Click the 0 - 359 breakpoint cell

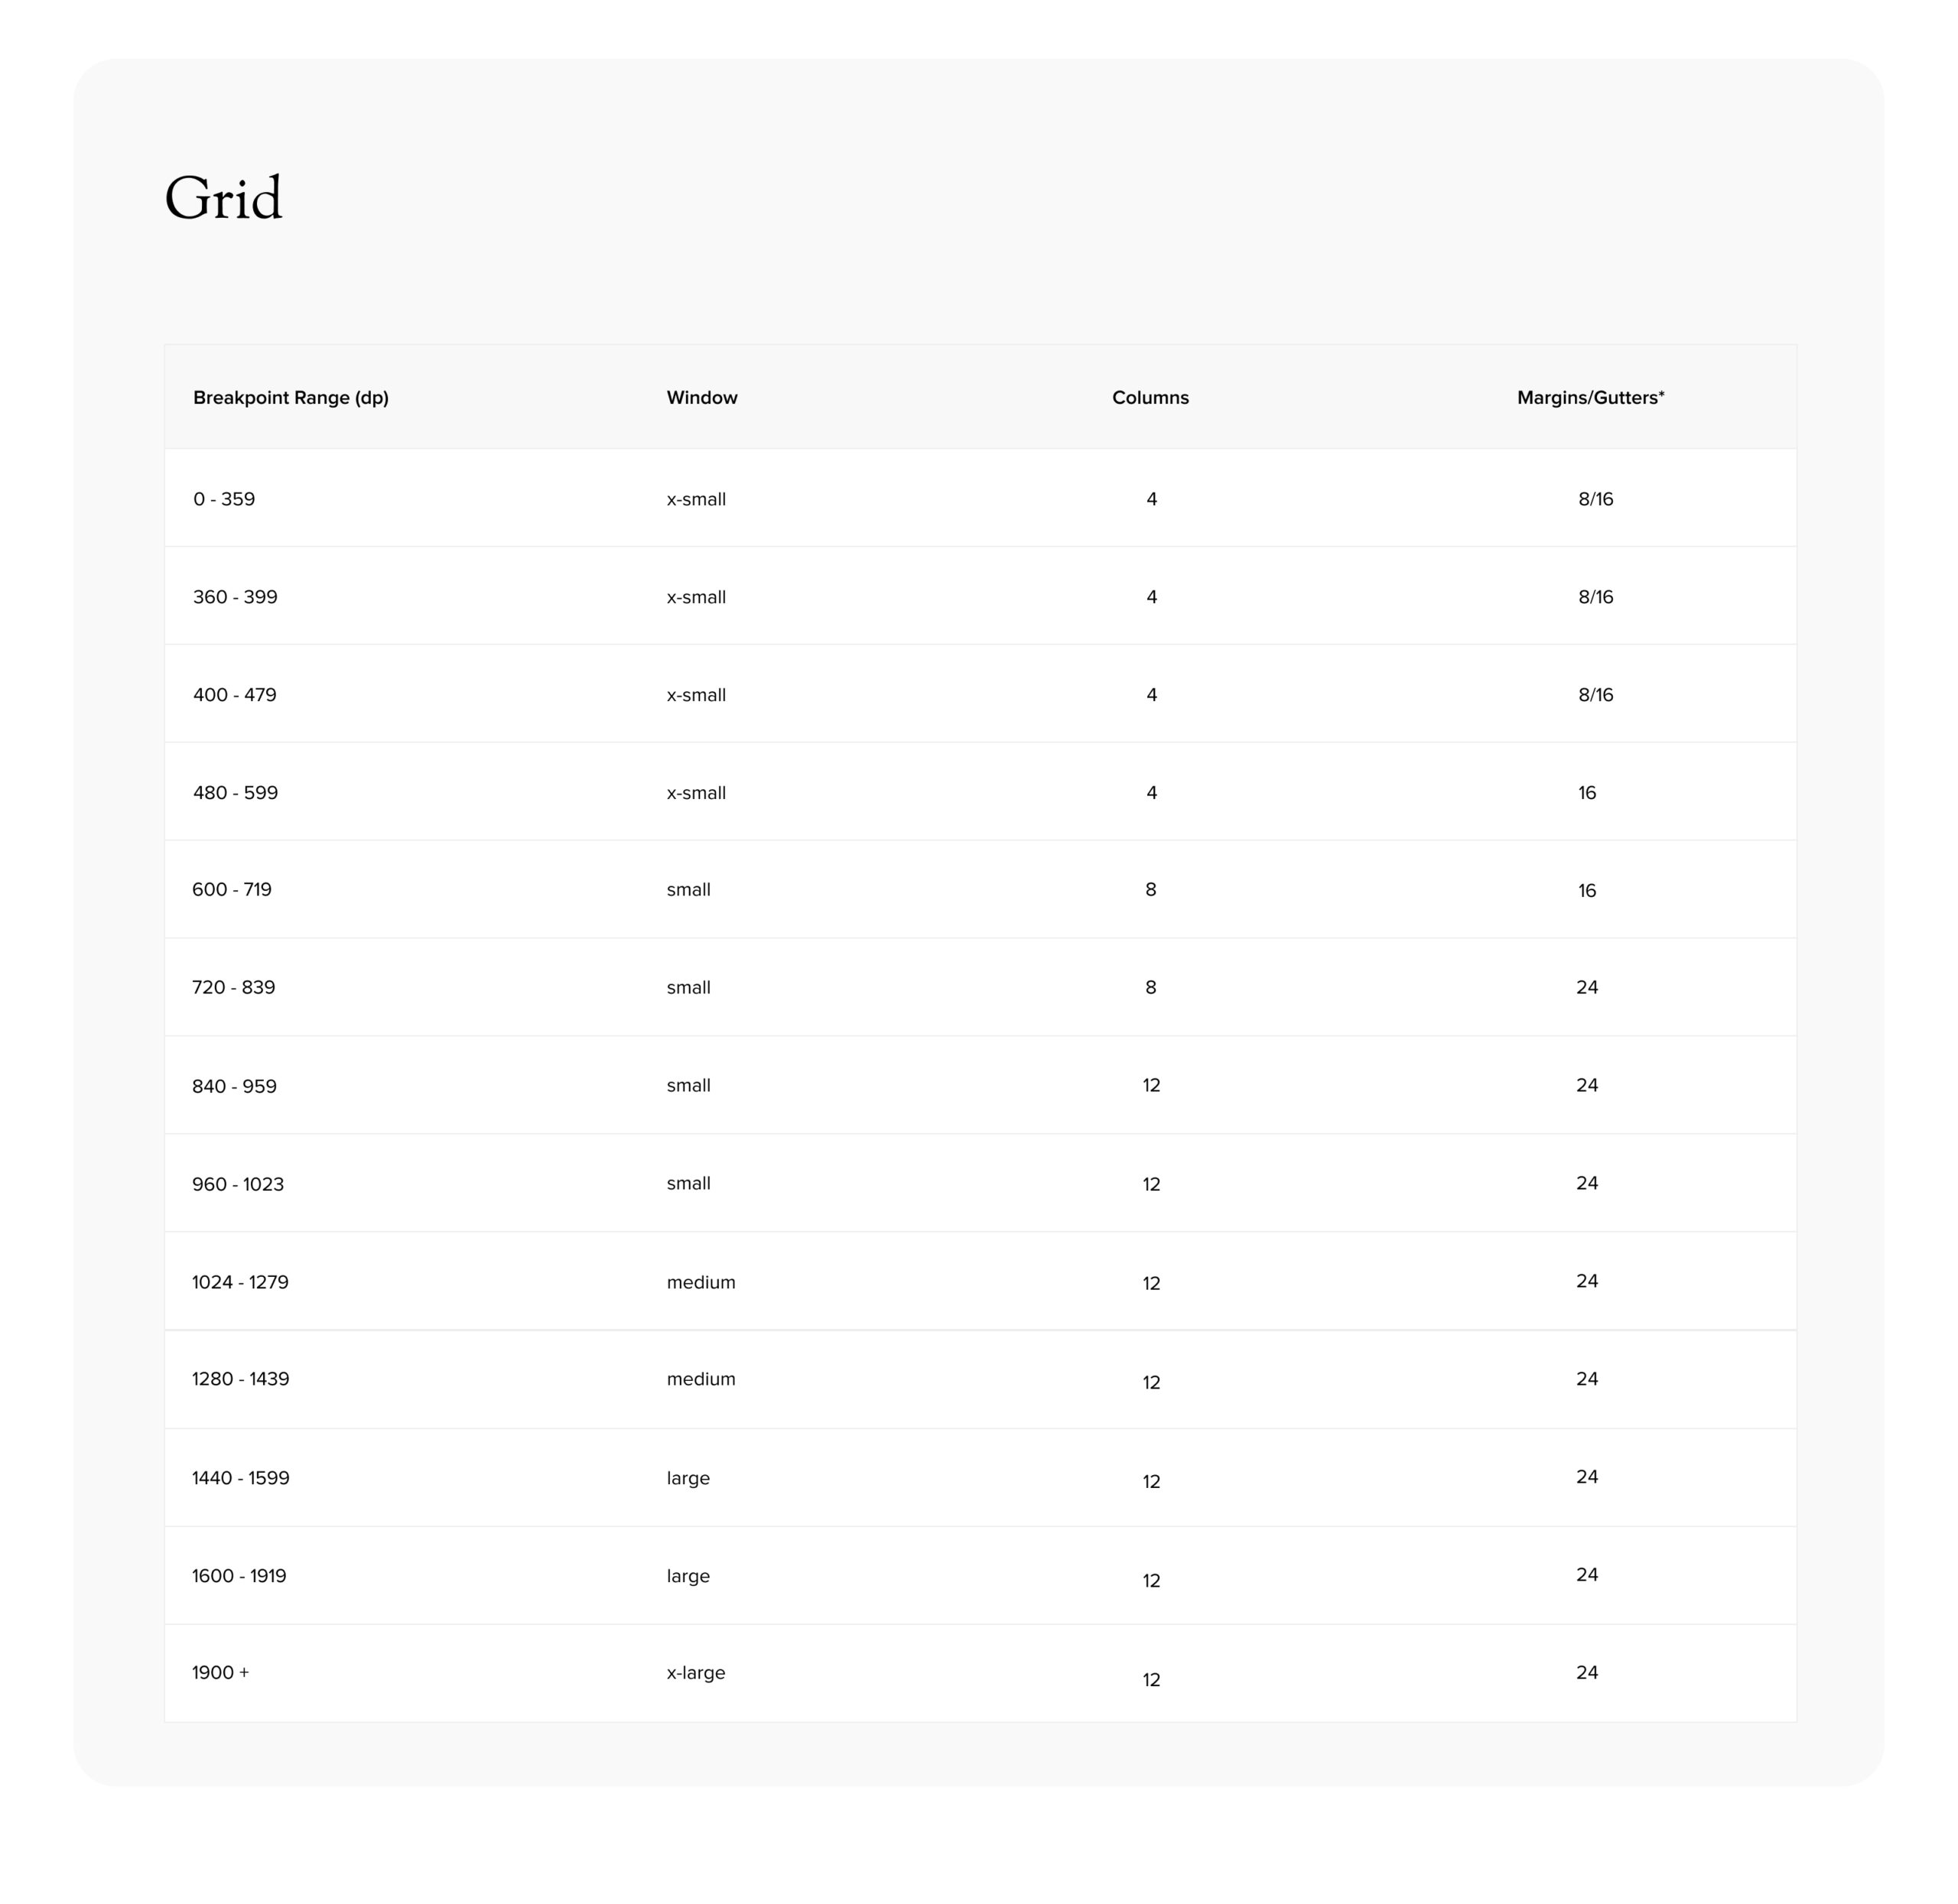(224, 499)
